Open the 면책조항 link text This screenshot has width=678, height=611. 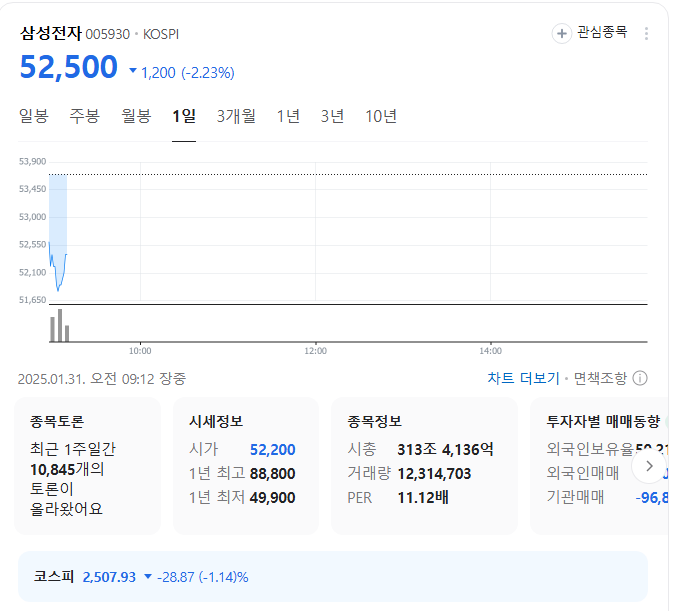coord(600,378)
